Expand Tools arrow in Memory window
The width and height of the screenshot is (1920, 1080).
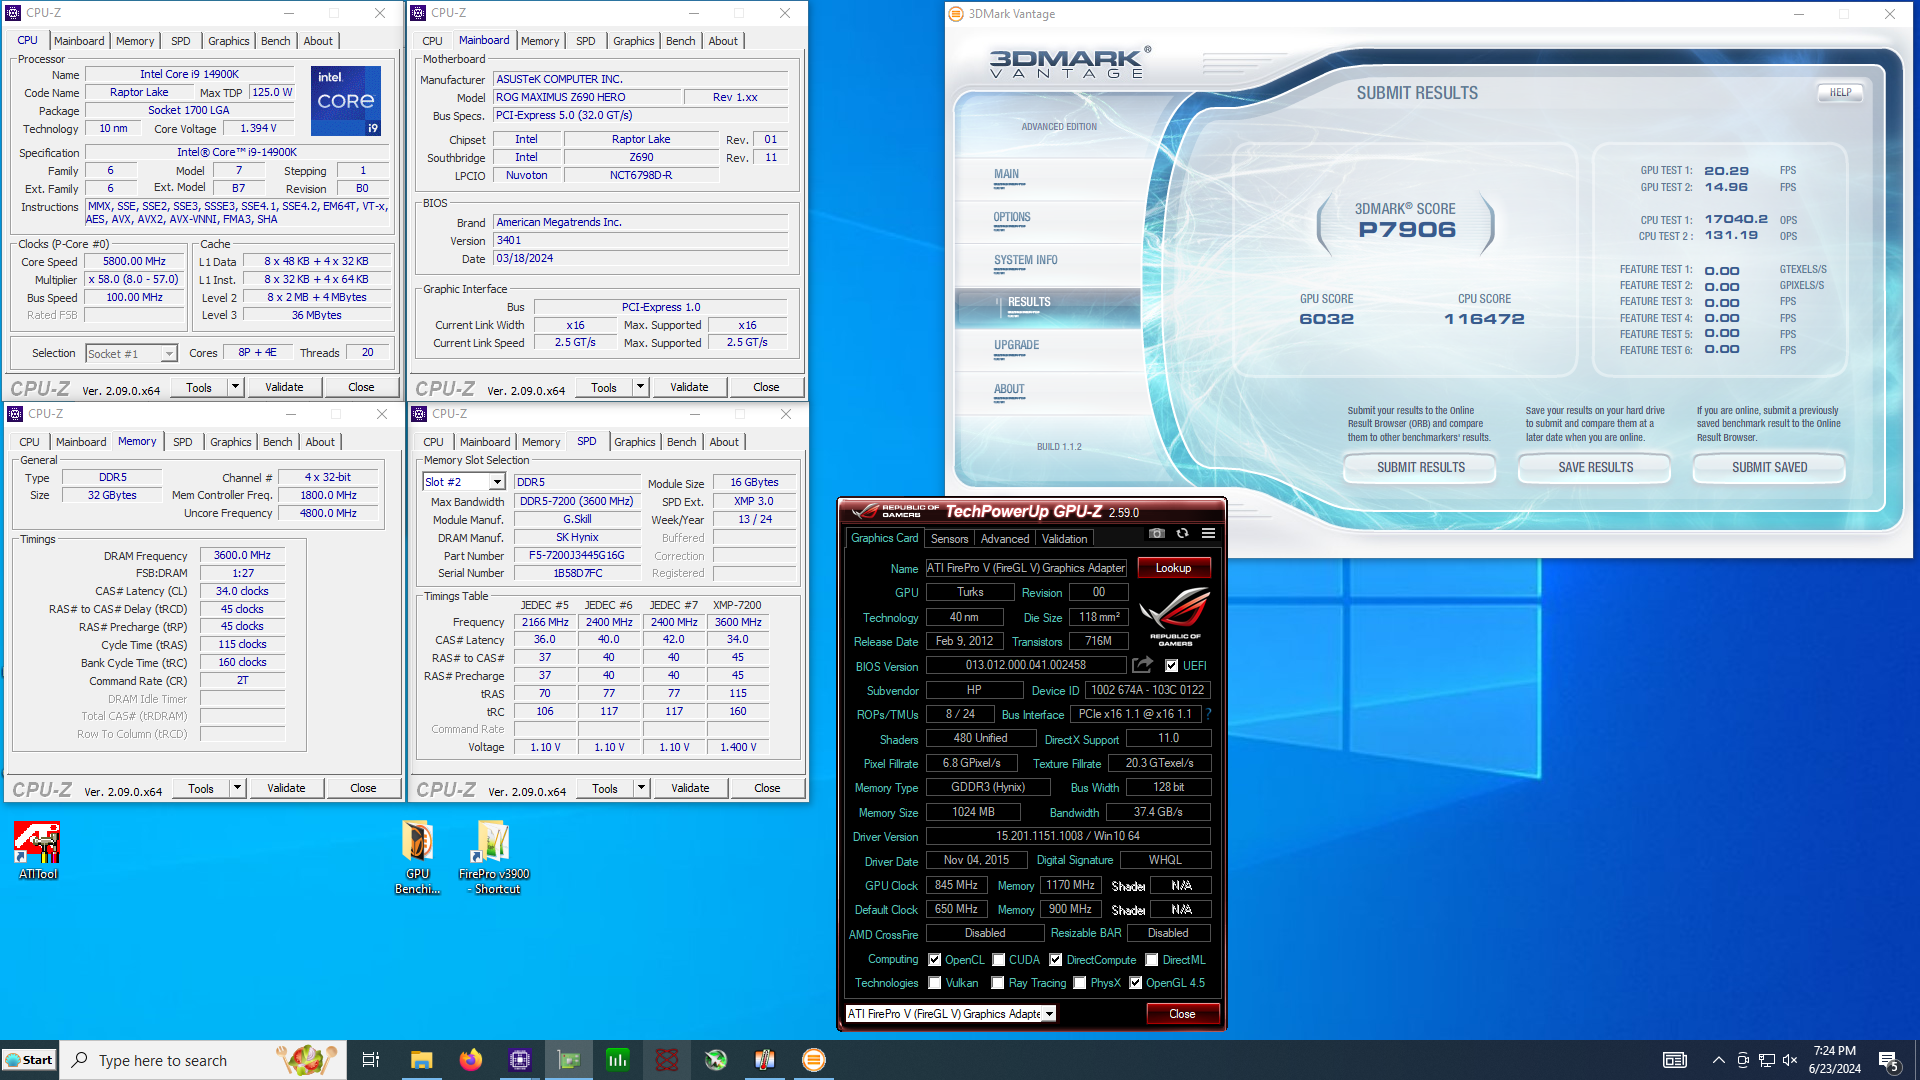238,788
